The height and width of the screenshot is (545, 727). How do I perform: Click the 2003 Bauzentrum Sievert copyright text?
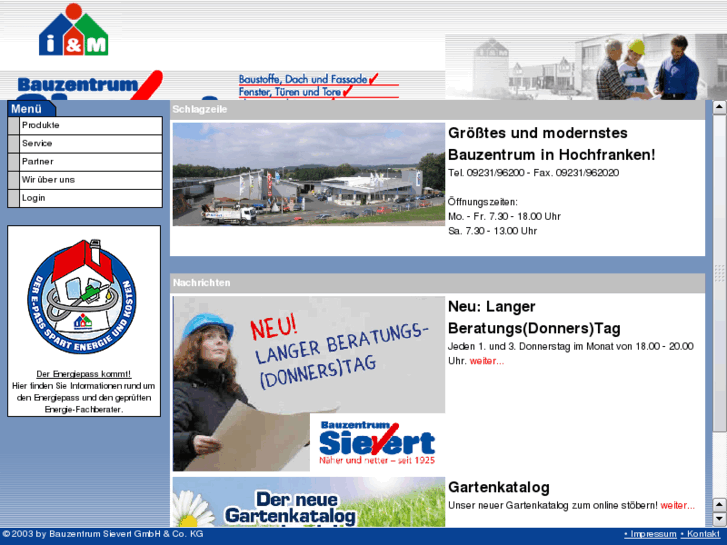103,534
